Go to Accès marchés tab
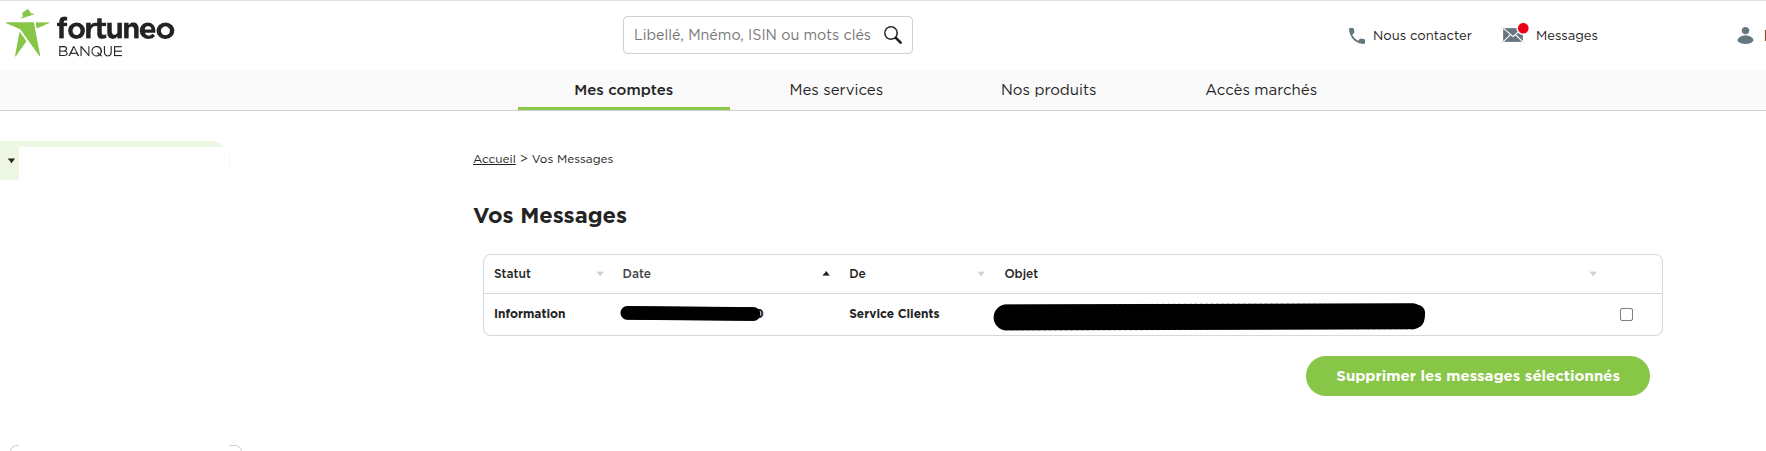1766x451 pixels. (1261, 90)
